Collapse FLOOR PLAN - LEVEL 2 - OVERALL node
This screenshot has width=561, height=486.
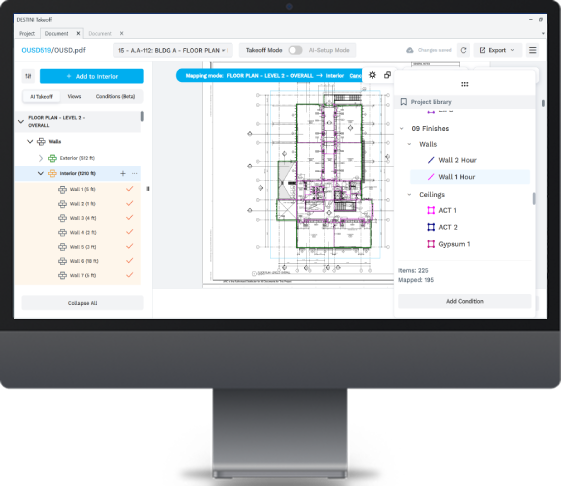(21, 122)
